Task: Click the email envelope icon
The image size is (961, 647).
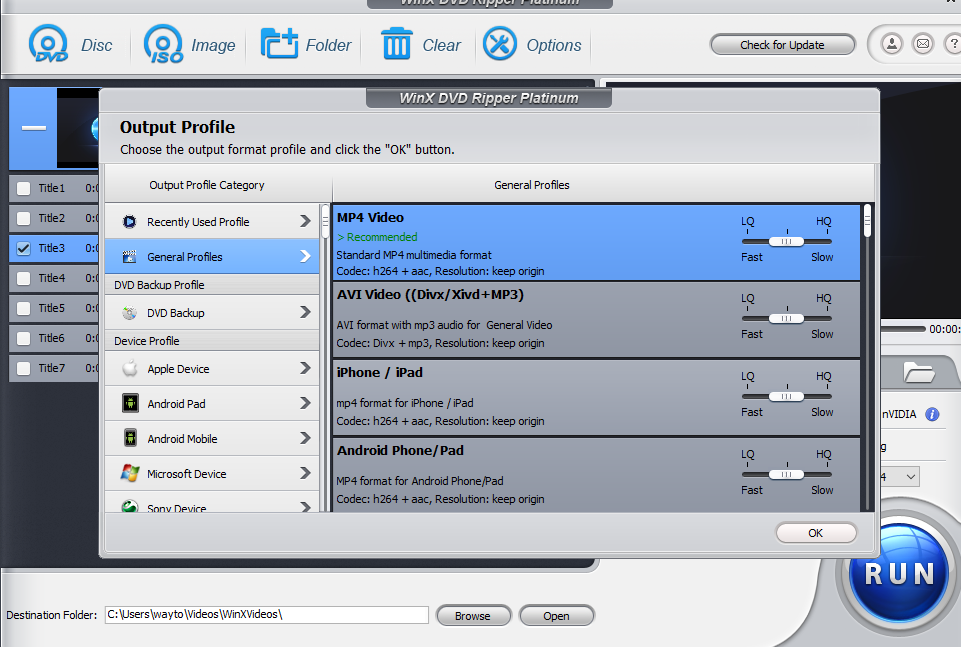Action: (922, 44)
